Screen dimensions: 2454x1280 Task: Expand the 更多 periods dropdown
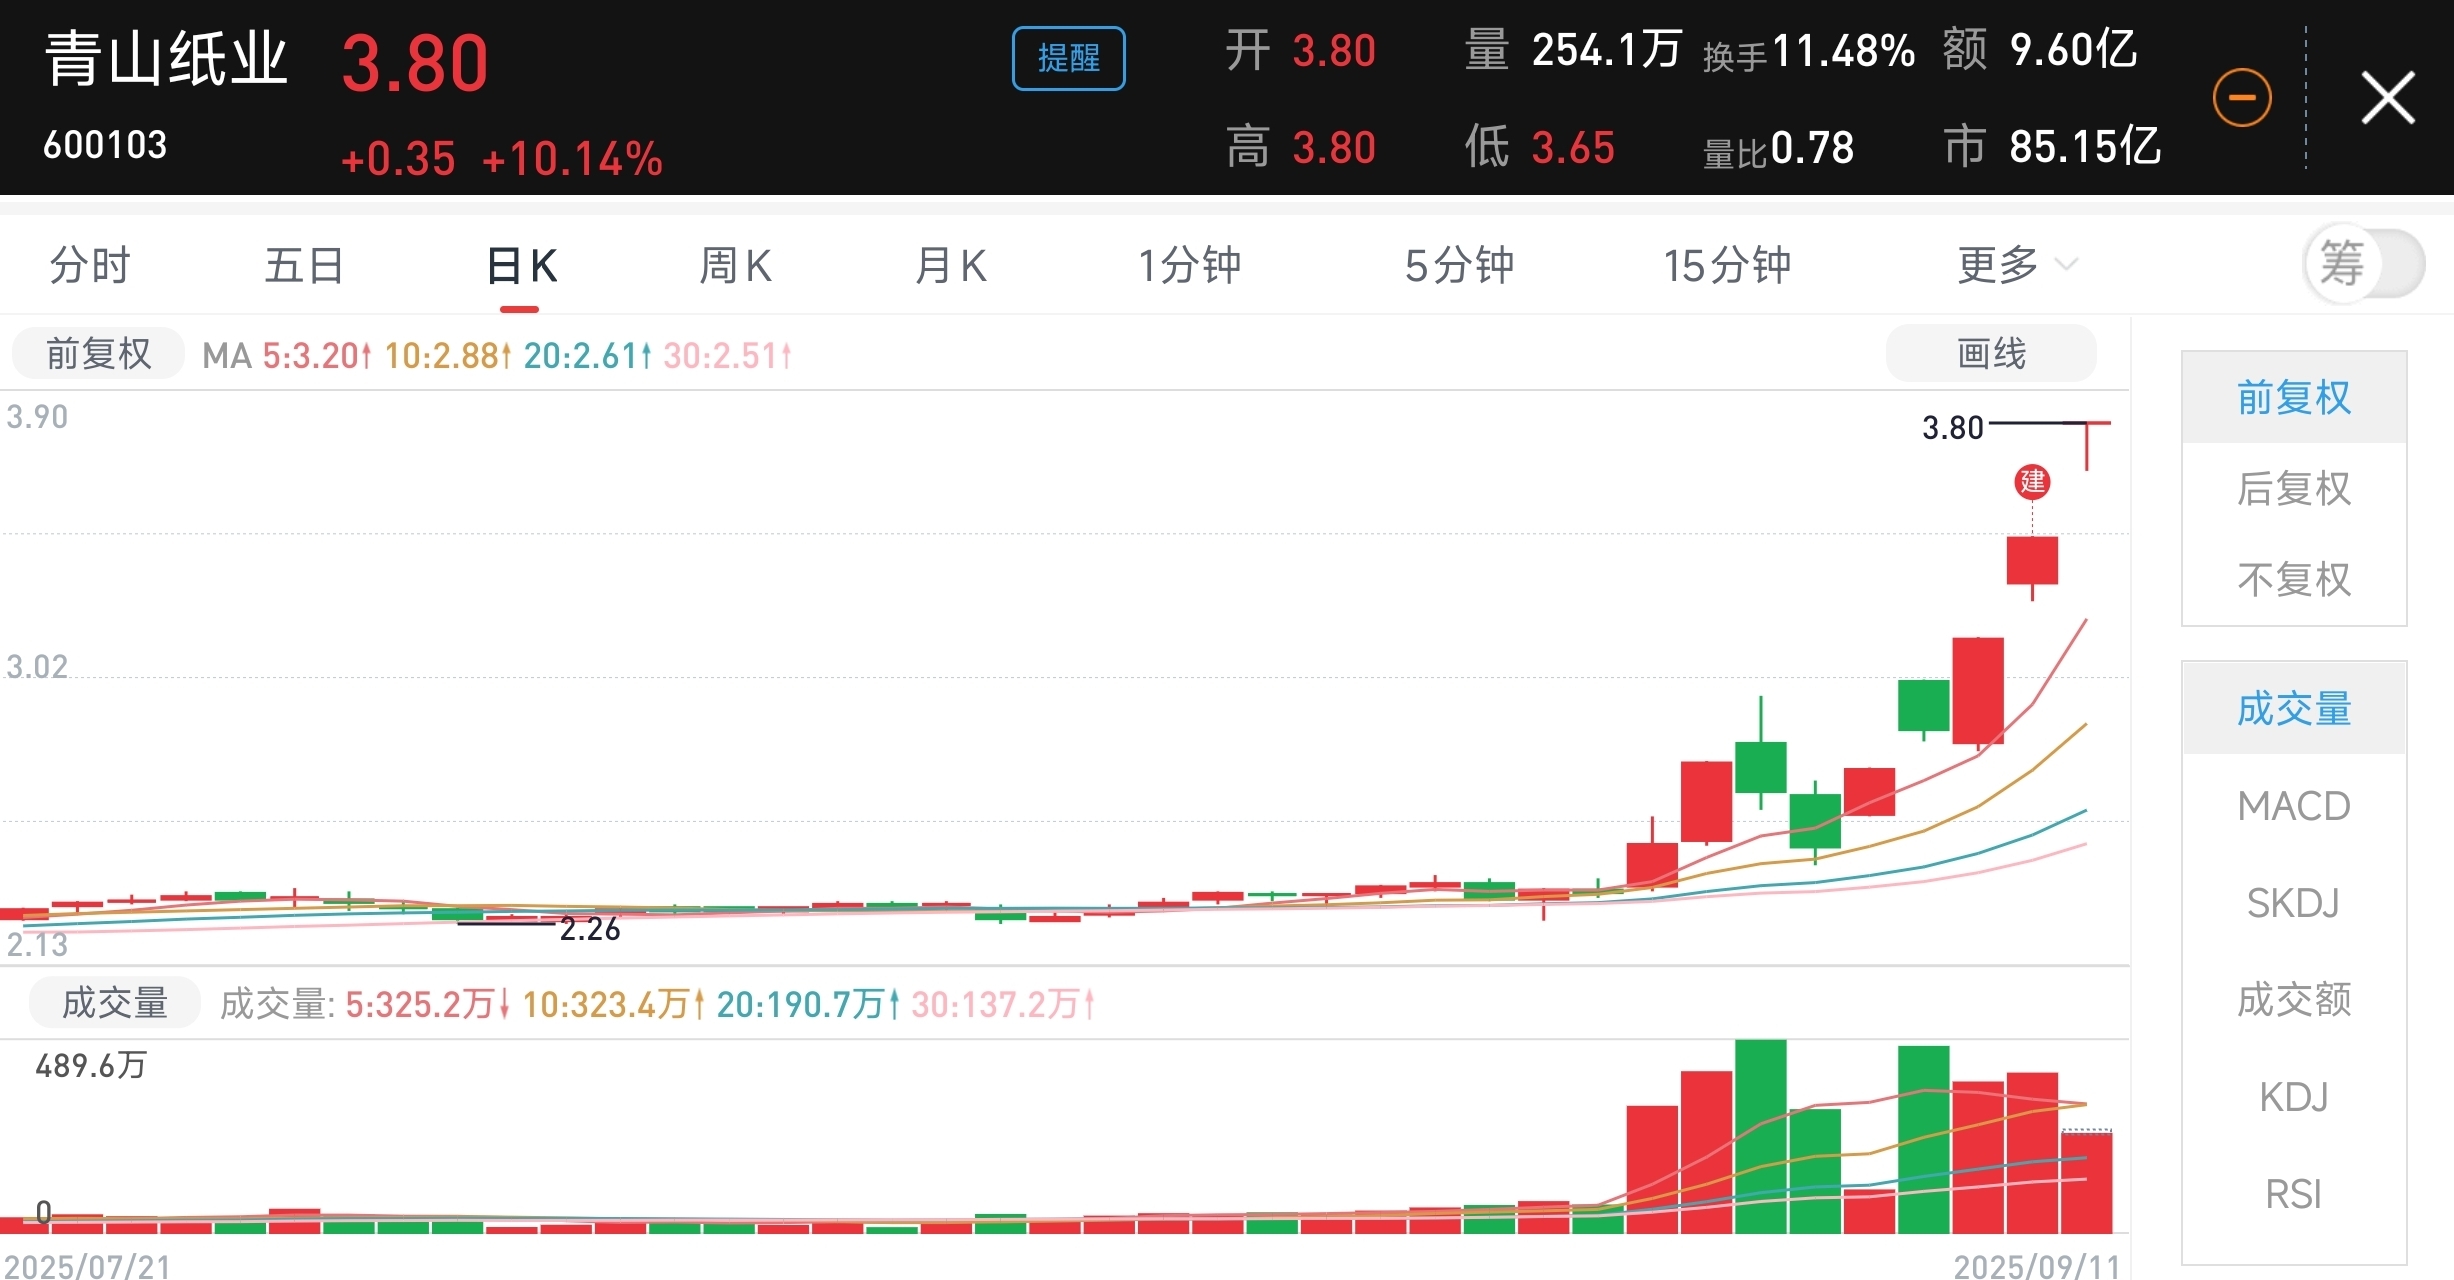point(2017,265)
